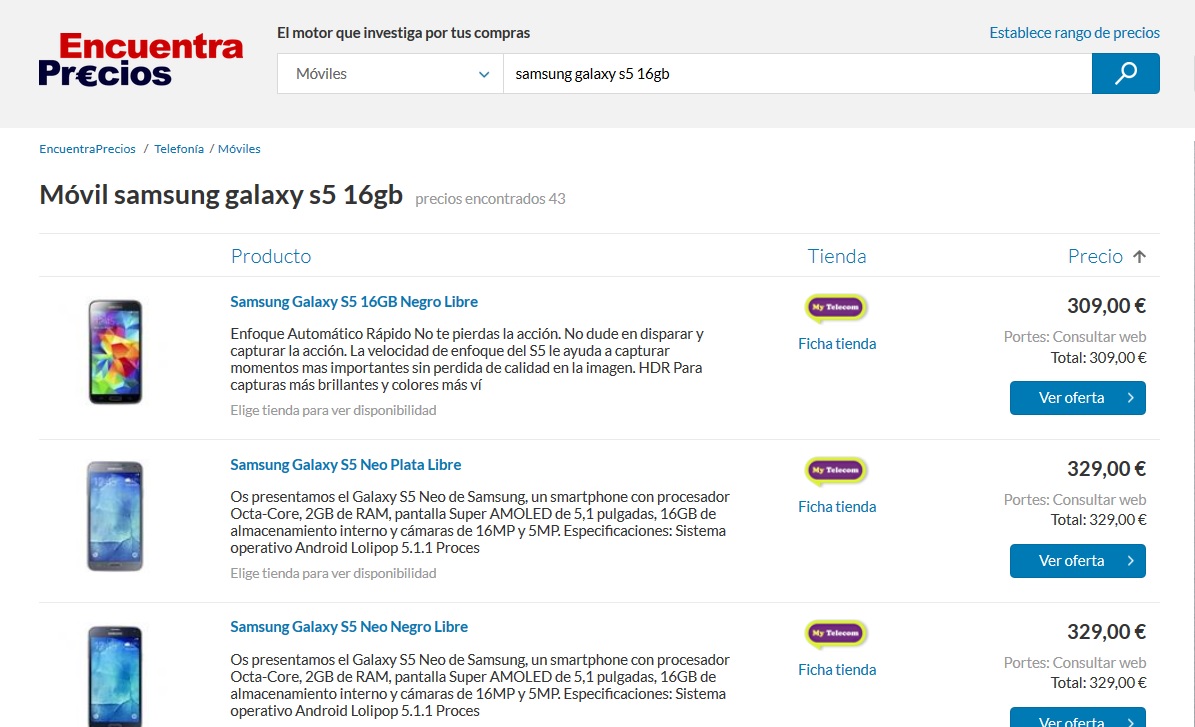Go to the EncuentraPrecios breadcrumb link
Image resolution: width=1195 pixels, height=727 pixels.
point(87,149)
